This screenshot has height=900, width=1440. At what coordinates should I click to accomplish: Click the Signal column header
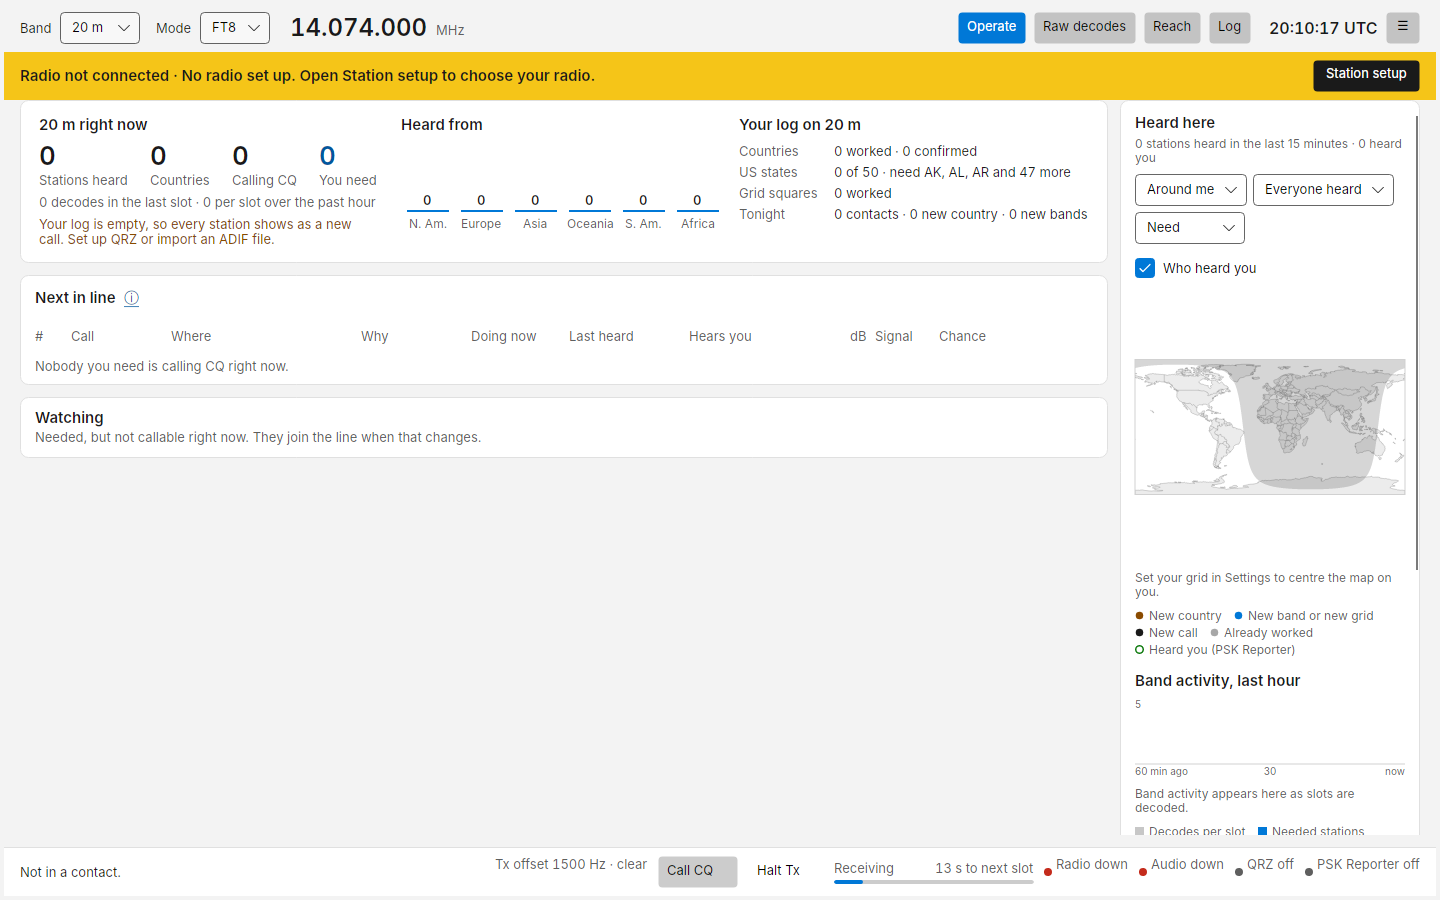893,337
